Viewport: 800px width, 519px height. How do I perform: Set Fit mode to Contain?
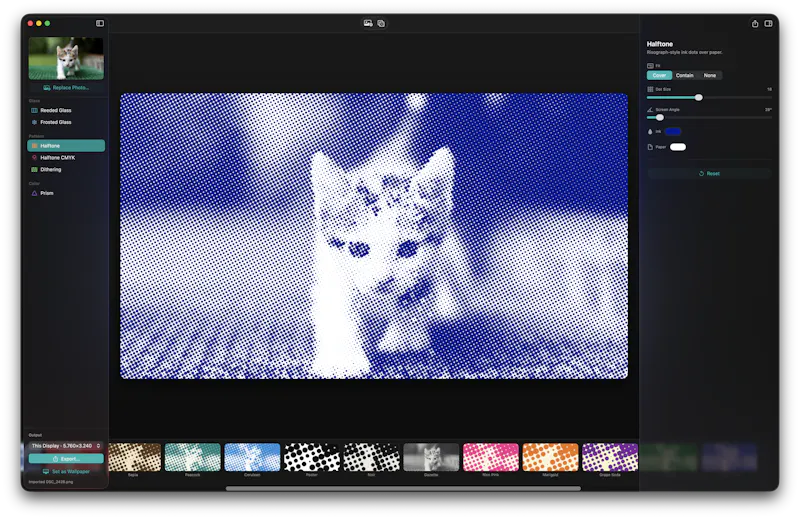pos(684,76)
